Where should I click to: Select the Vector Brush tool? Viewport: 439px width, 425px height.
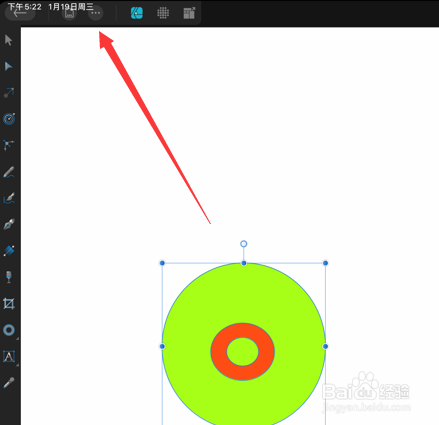[x=9, y=198]
